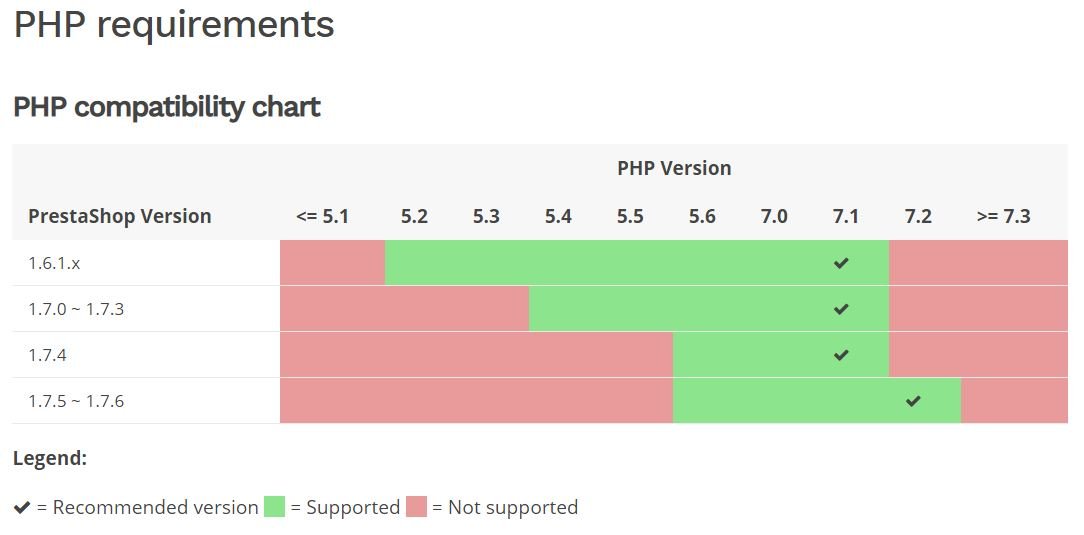Click the 1.7.4 row label

click(47, 355)
